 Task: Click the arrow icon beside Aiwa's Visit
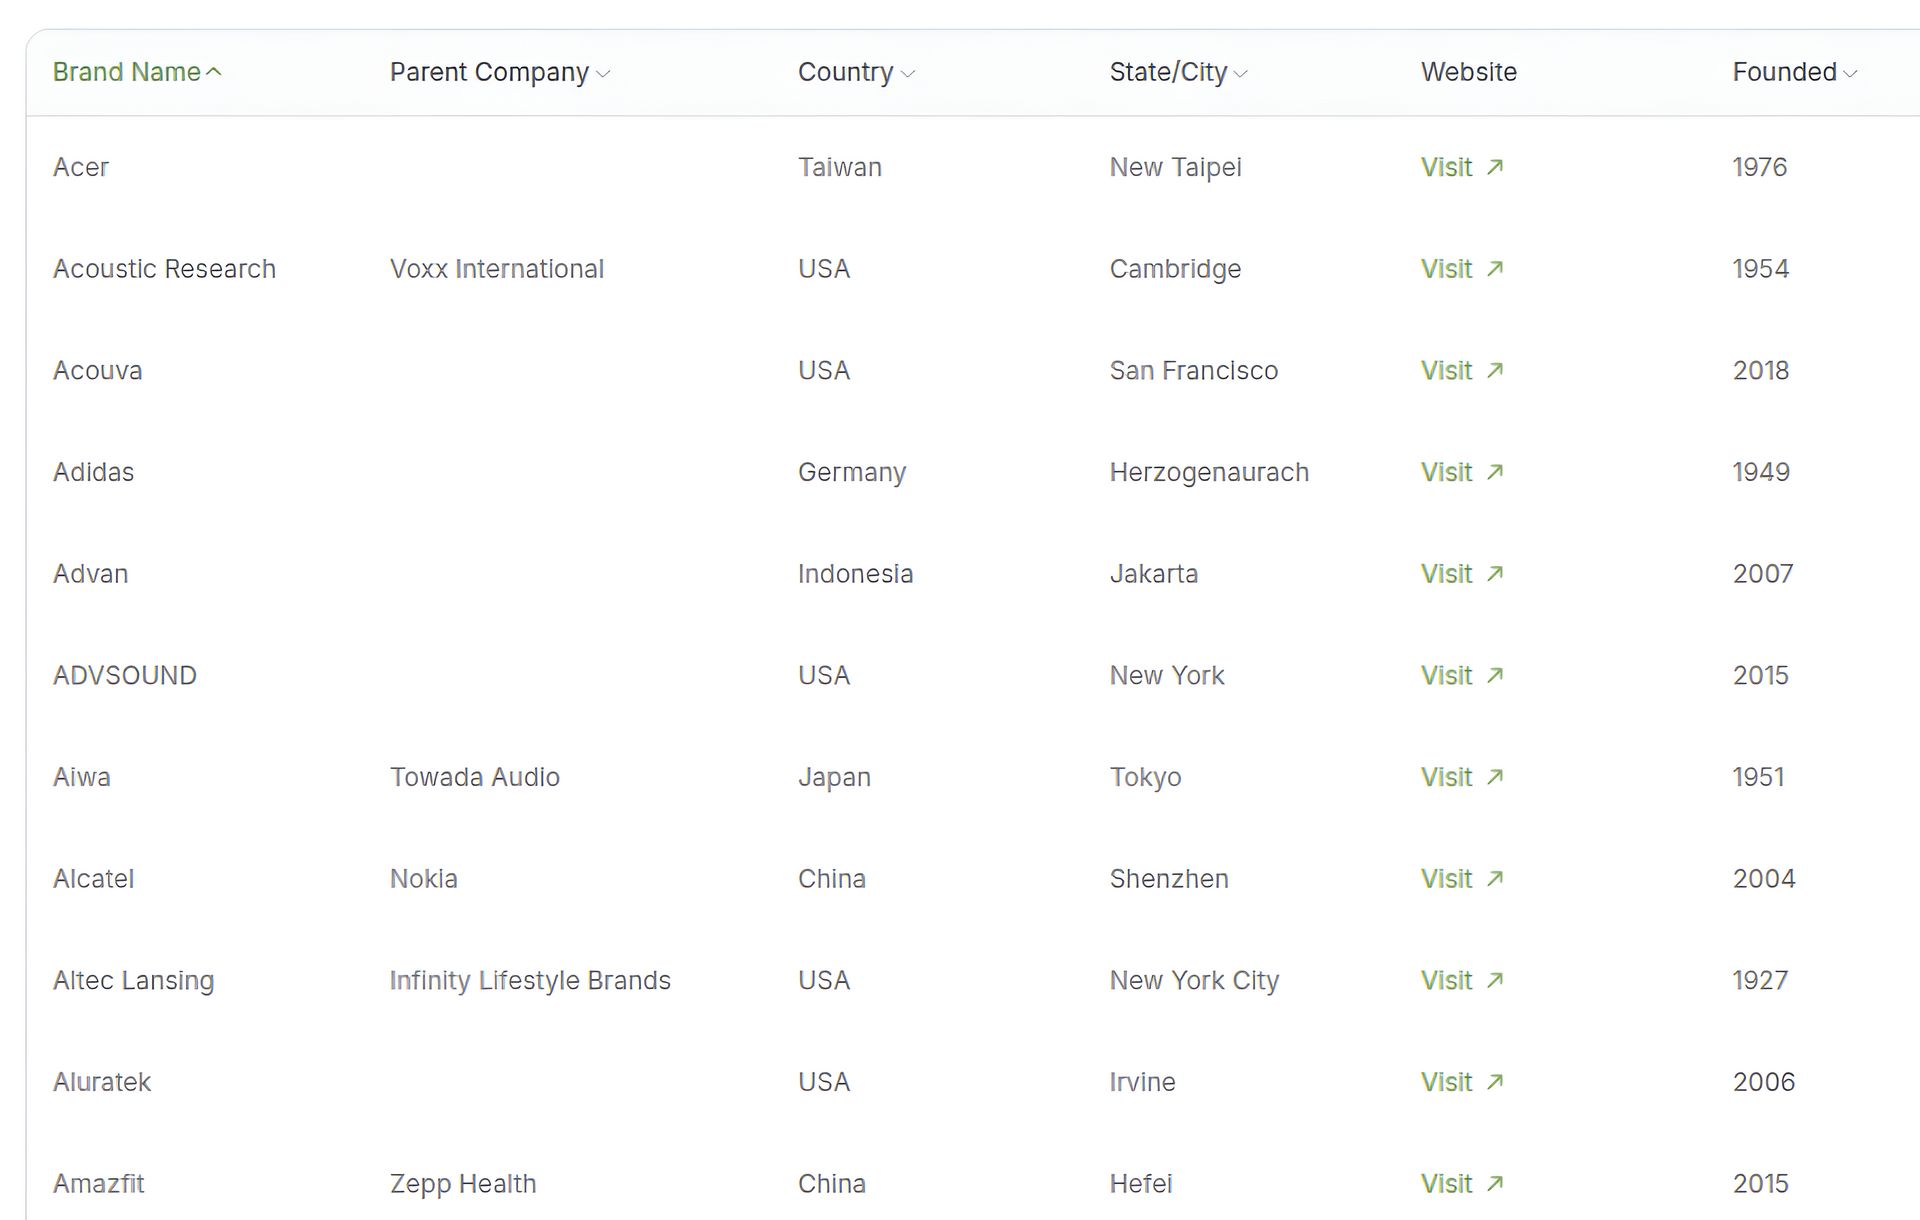[x=1494, y=777]
